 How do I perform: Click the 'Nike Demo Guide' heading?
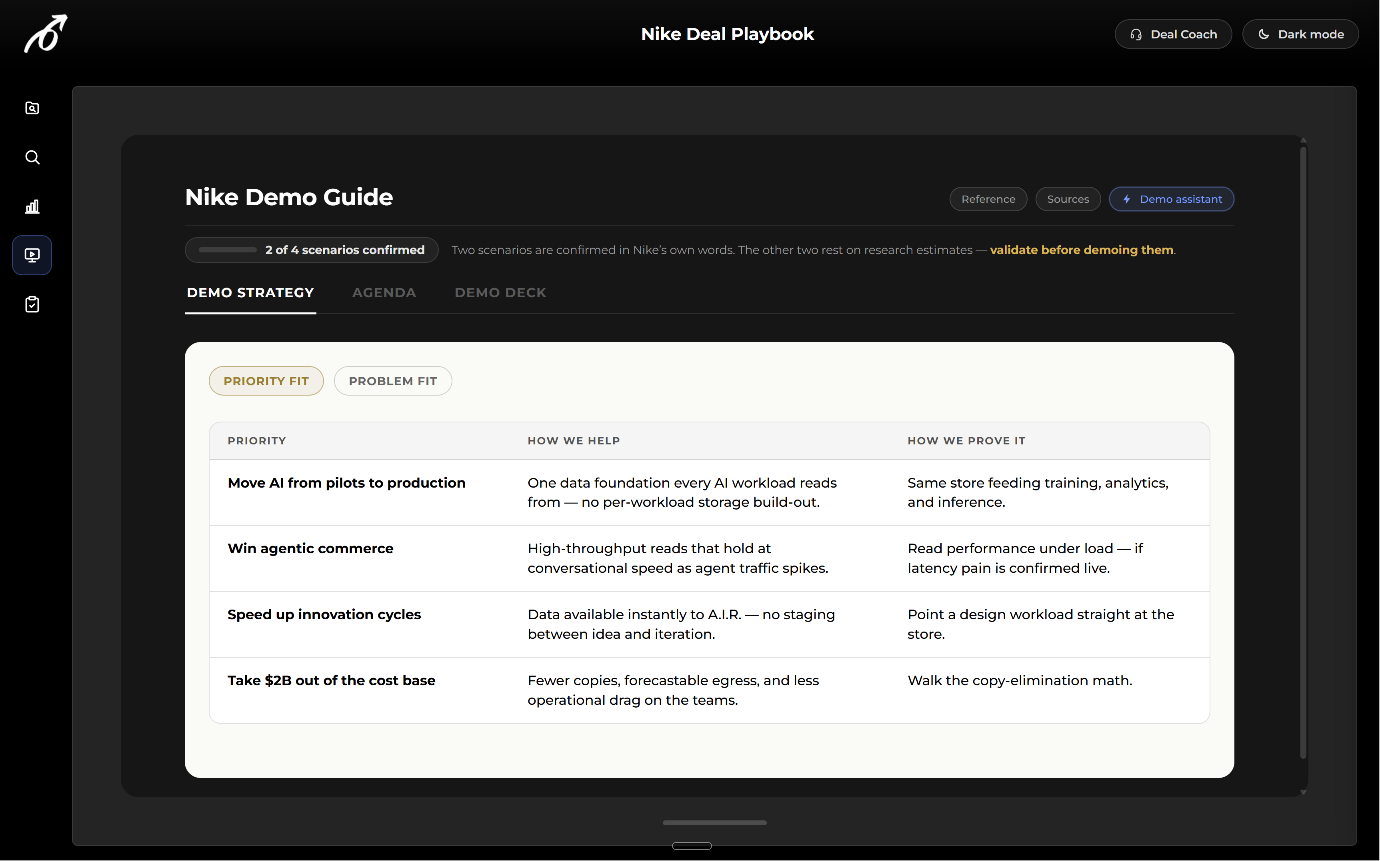(289, 197)
